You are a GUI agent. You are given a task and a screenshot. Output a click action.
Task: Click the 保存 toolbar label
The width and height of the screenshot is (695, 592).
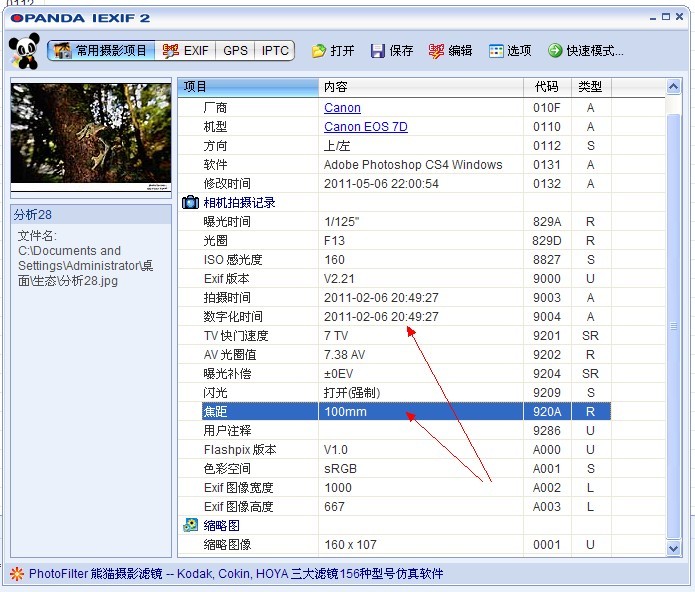pyautogui.click(x=401, y=51)
